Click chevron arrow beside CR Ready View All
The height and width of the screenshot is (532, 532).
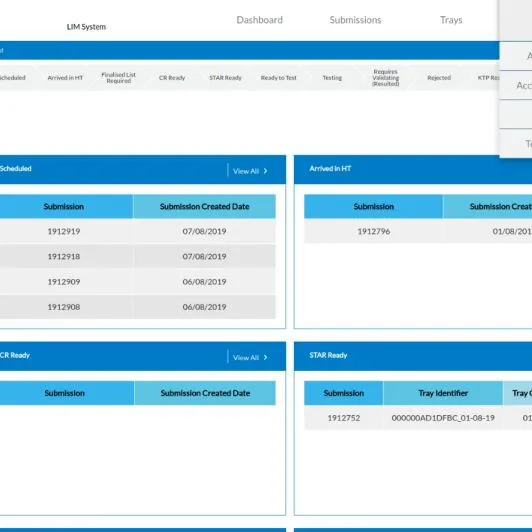(265, 357)
